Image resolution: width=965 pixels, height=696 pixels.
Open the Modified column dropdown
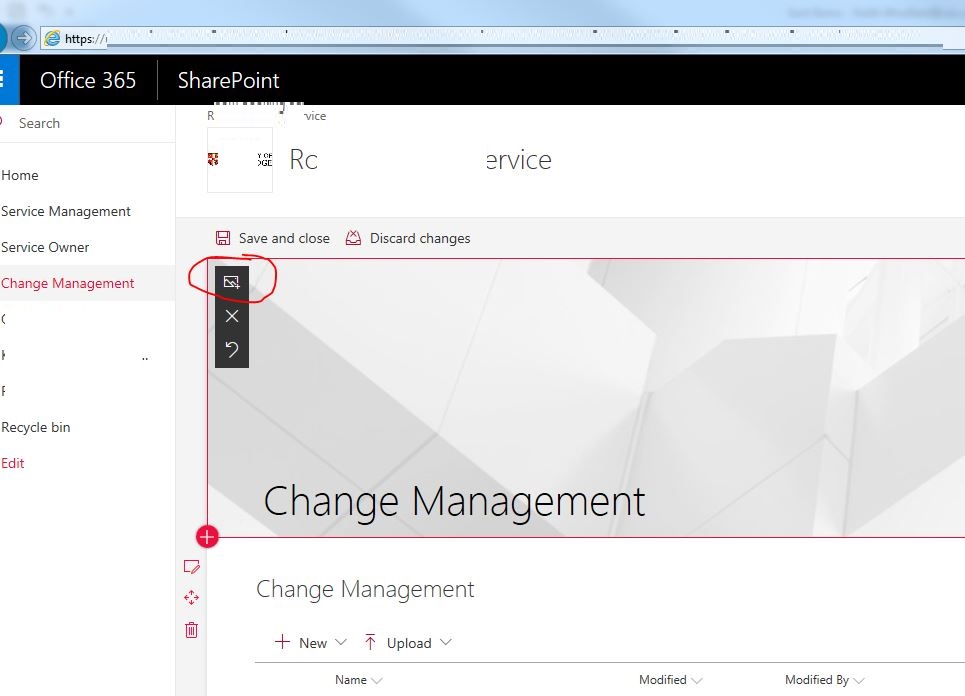697,681
